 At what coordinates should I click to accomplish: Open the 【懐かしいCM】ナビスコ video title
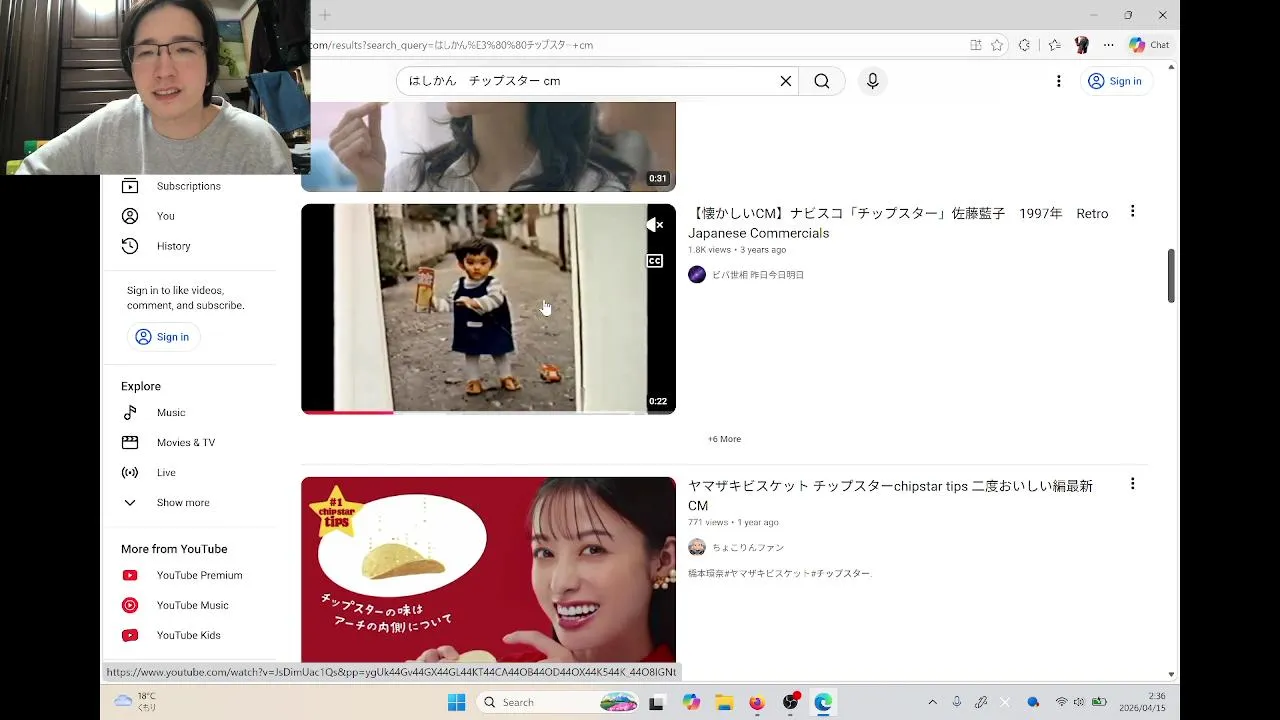[x=898, y=223]
